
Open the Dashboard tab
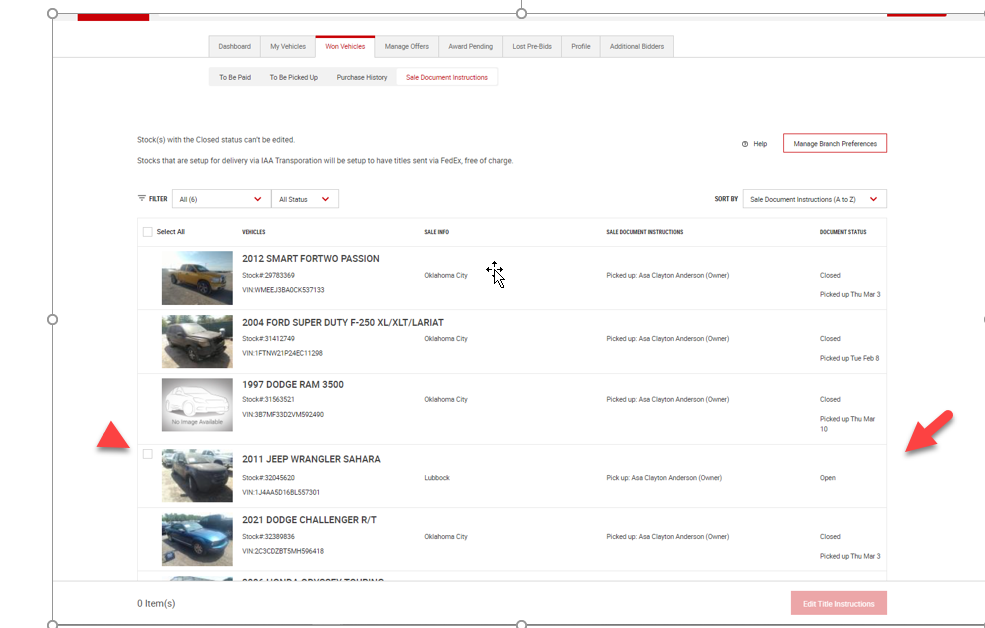pos(235,47)
